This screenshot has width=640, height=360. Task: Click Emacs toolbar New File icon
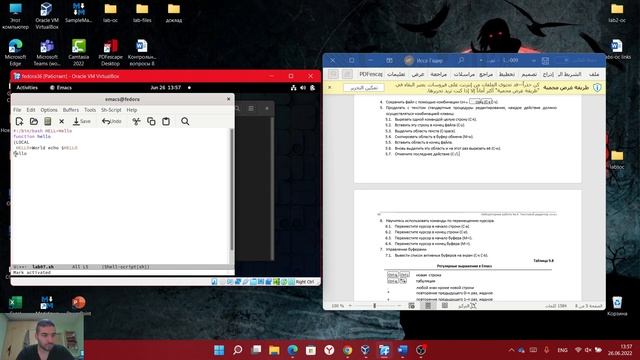19,121
